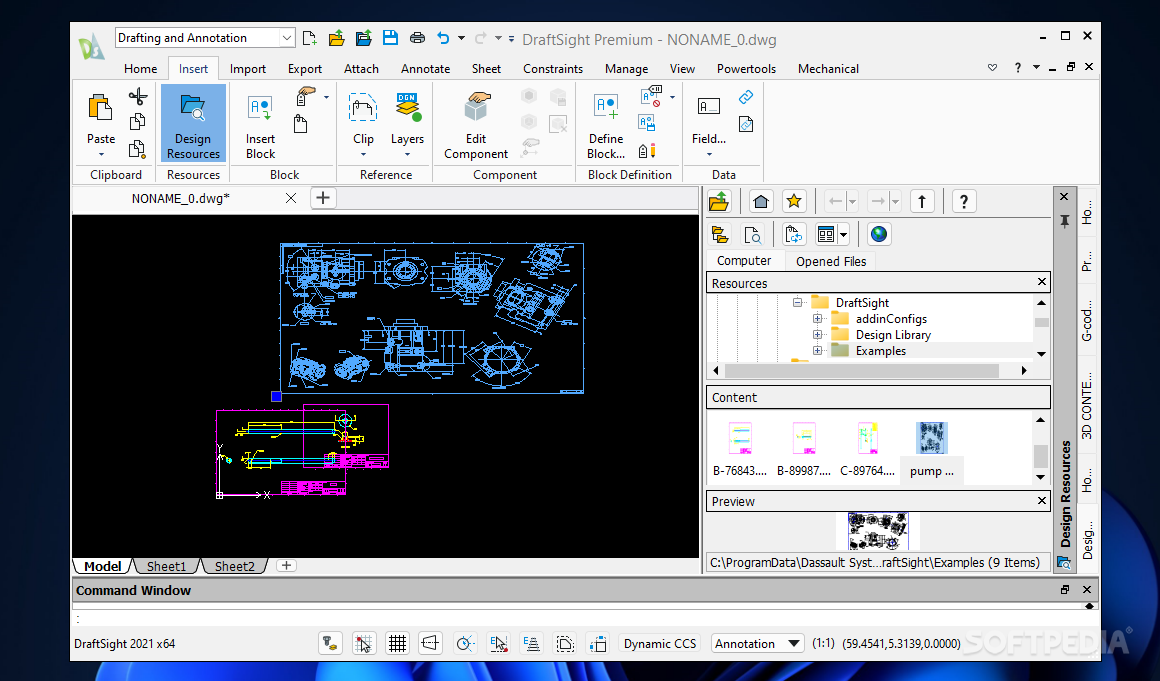Open a new drawing tab with plus button

(323, 198)
